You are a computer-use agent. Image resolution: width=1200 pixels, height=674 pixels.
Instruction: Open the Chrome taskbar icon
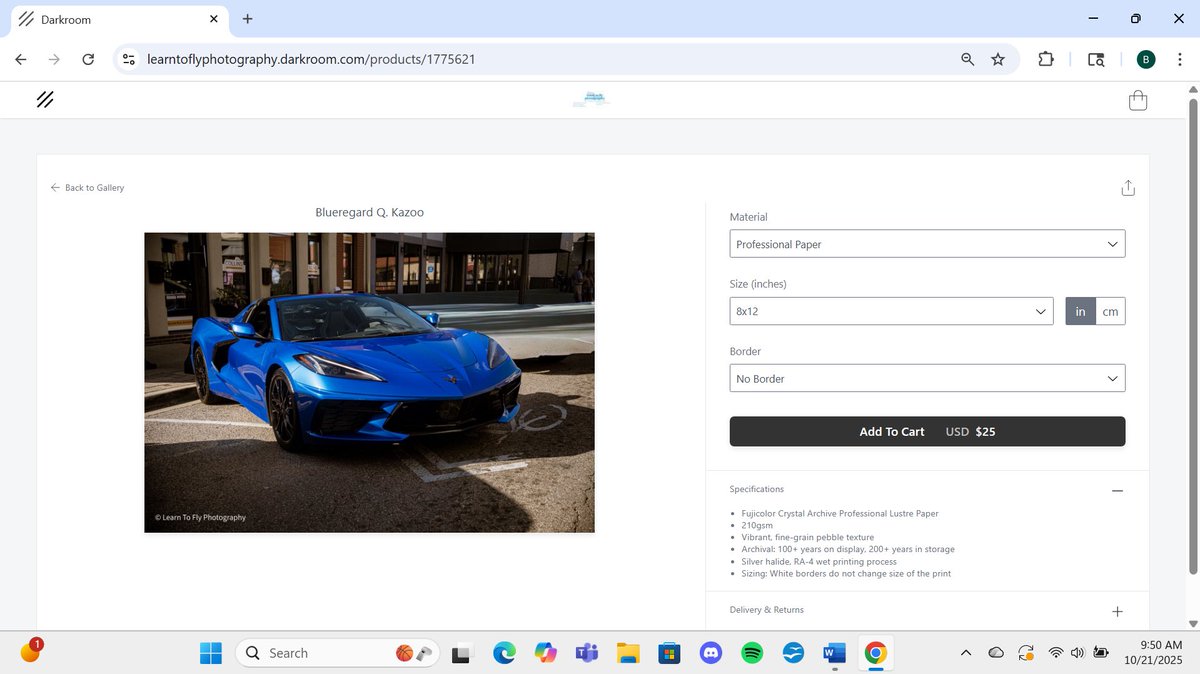coord(875,653)
